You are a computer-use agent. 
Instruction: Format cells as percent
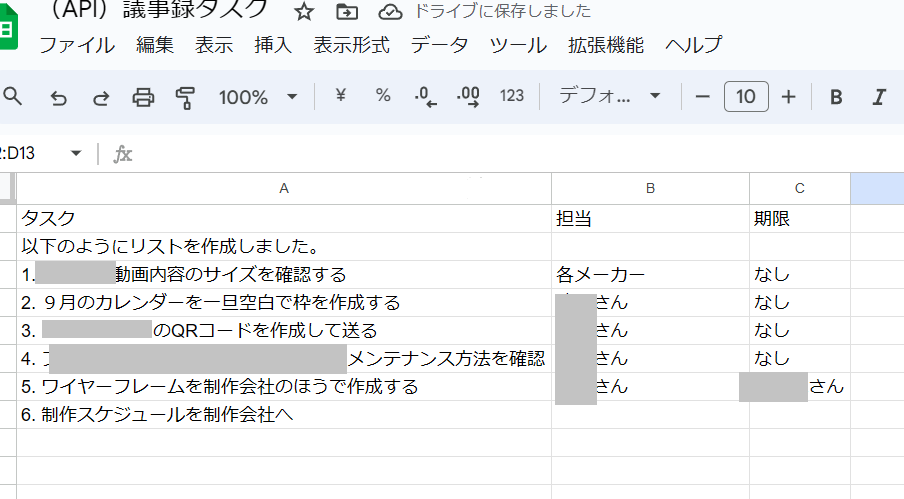(x=383, y=95)
